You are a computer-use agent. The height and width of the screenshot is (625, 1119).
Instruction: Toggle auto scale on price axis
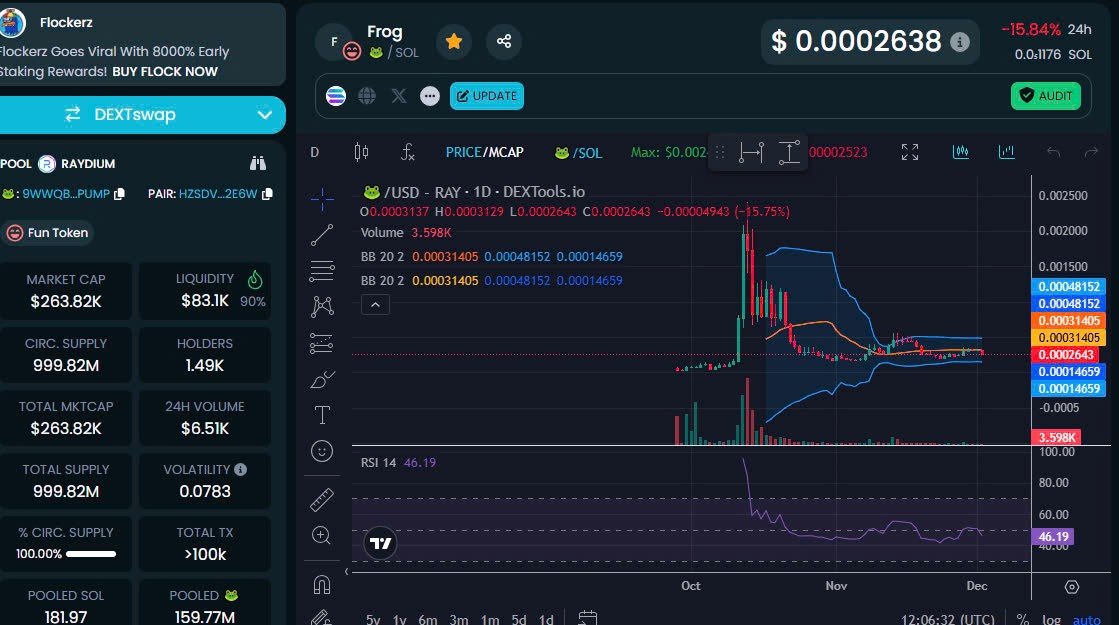(x=1086, y=619)
